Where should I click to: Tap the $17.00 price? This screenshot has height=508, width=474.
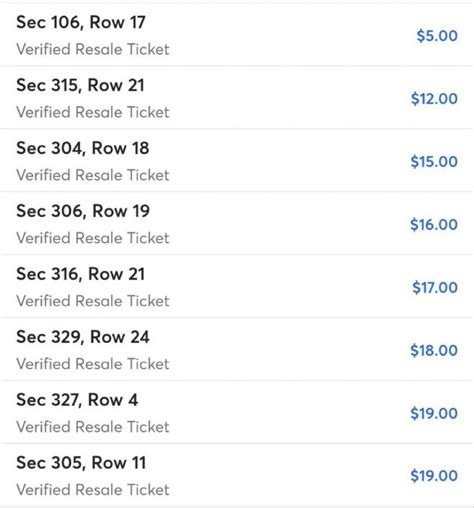(435, 287)
